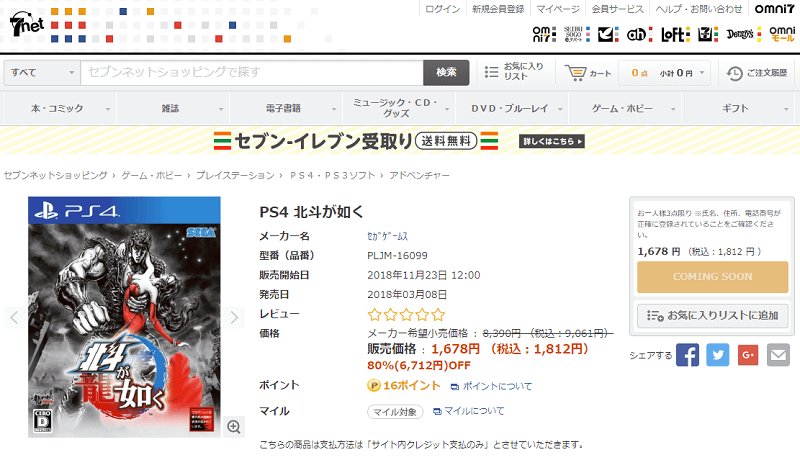Viewport: 800px width, 460px height.
Task: Go to マイページ
Action: [558, 9]
